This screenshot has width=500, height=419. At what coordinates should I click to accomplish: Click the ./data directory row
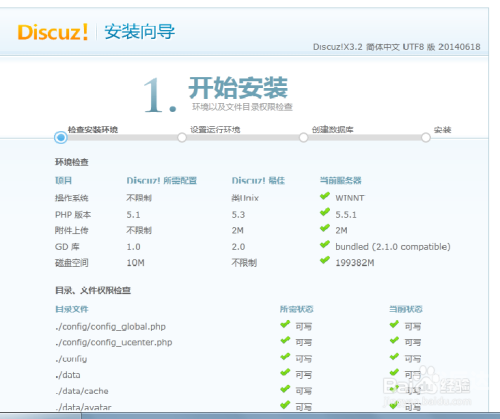[x=68, y=375]
